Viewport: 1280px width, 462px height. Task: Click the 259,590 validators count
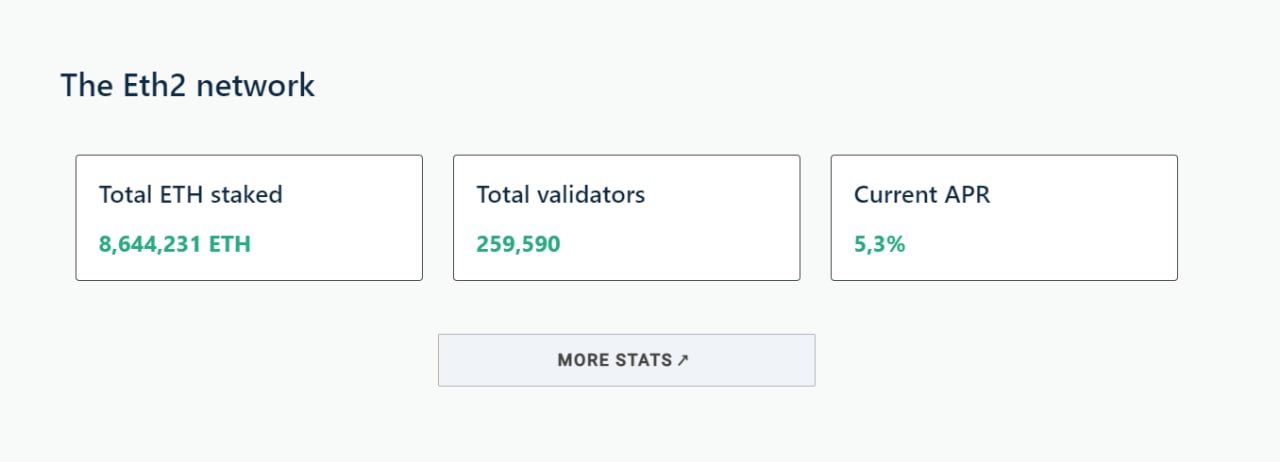(518, 244)
